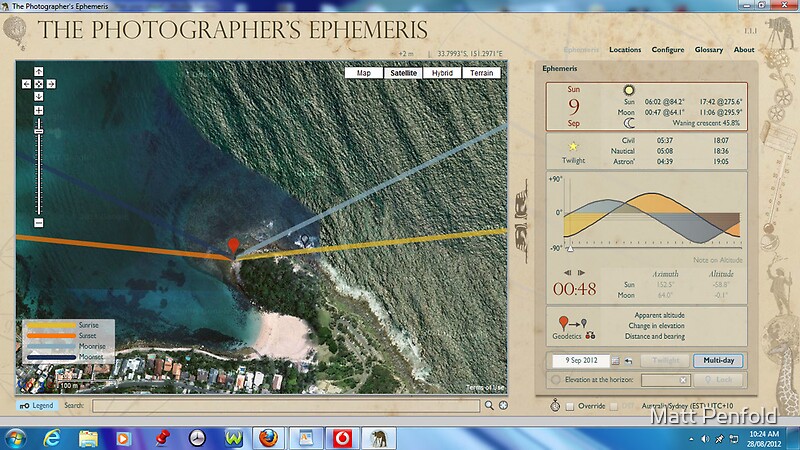This screenshot has width=800, height=450.
Task: Click the Sunrise legend entry
Action: point(63,325)
